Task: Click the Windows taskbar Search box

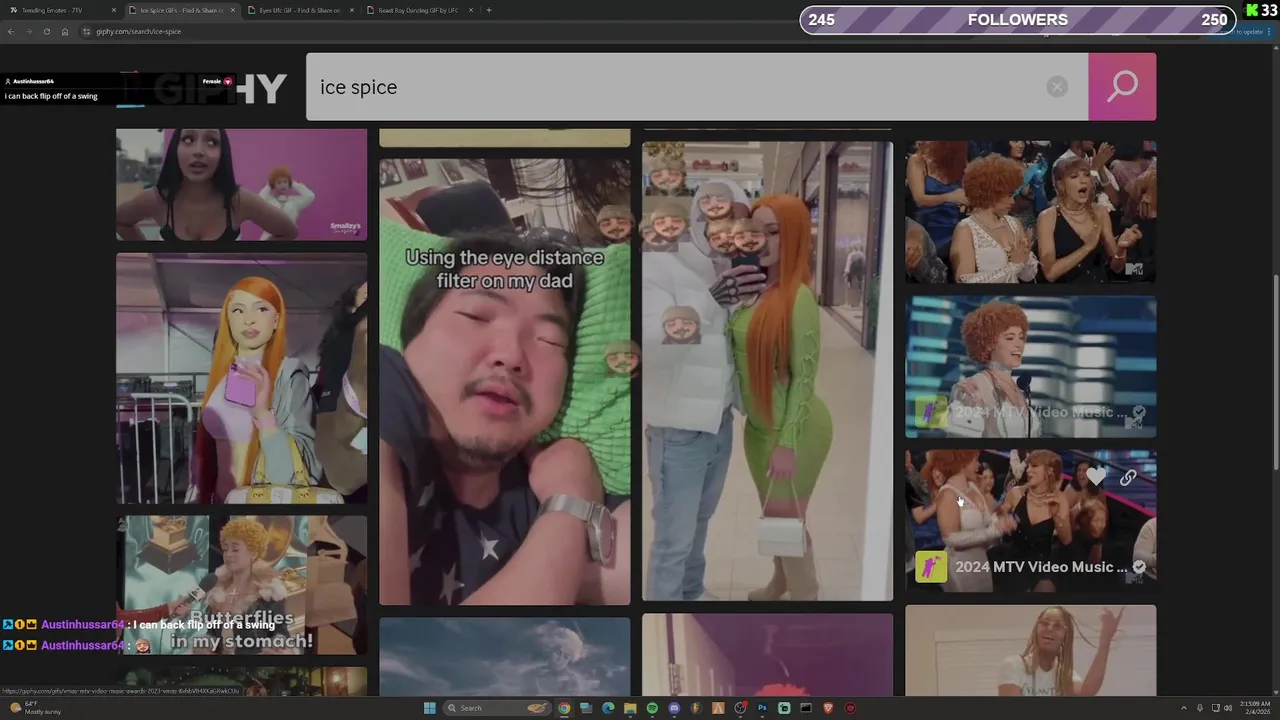Action: pyautogui.click(x=498, y=708)
